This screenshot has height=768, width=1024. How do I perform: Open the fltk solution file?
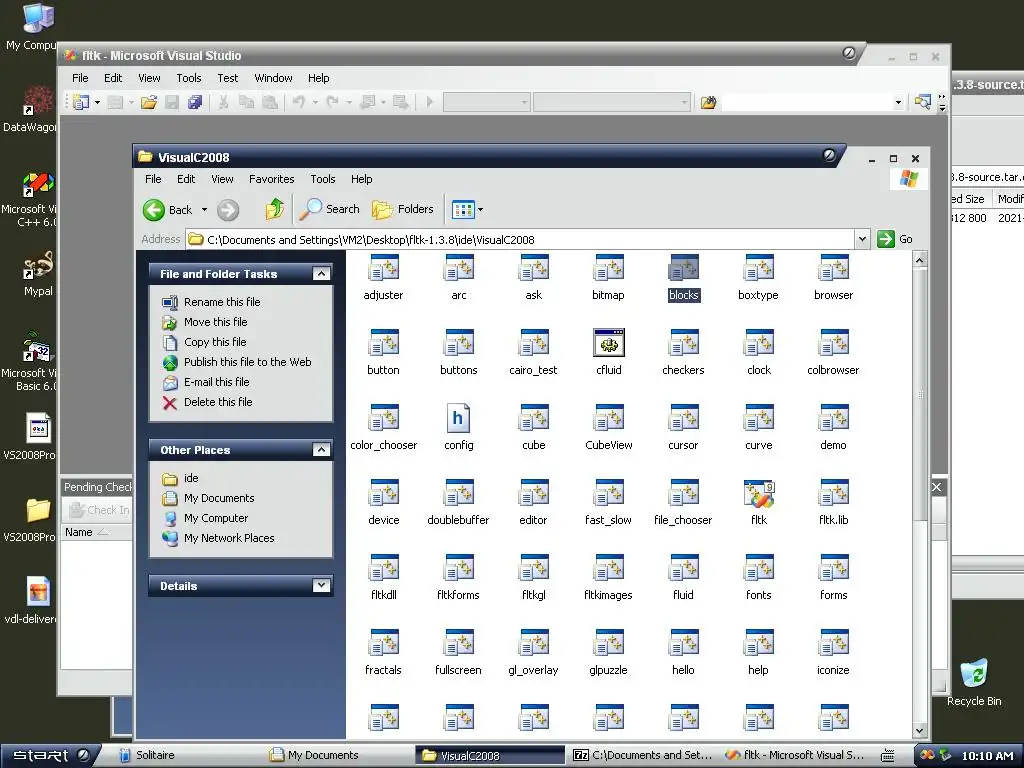(x=758, y=502)
